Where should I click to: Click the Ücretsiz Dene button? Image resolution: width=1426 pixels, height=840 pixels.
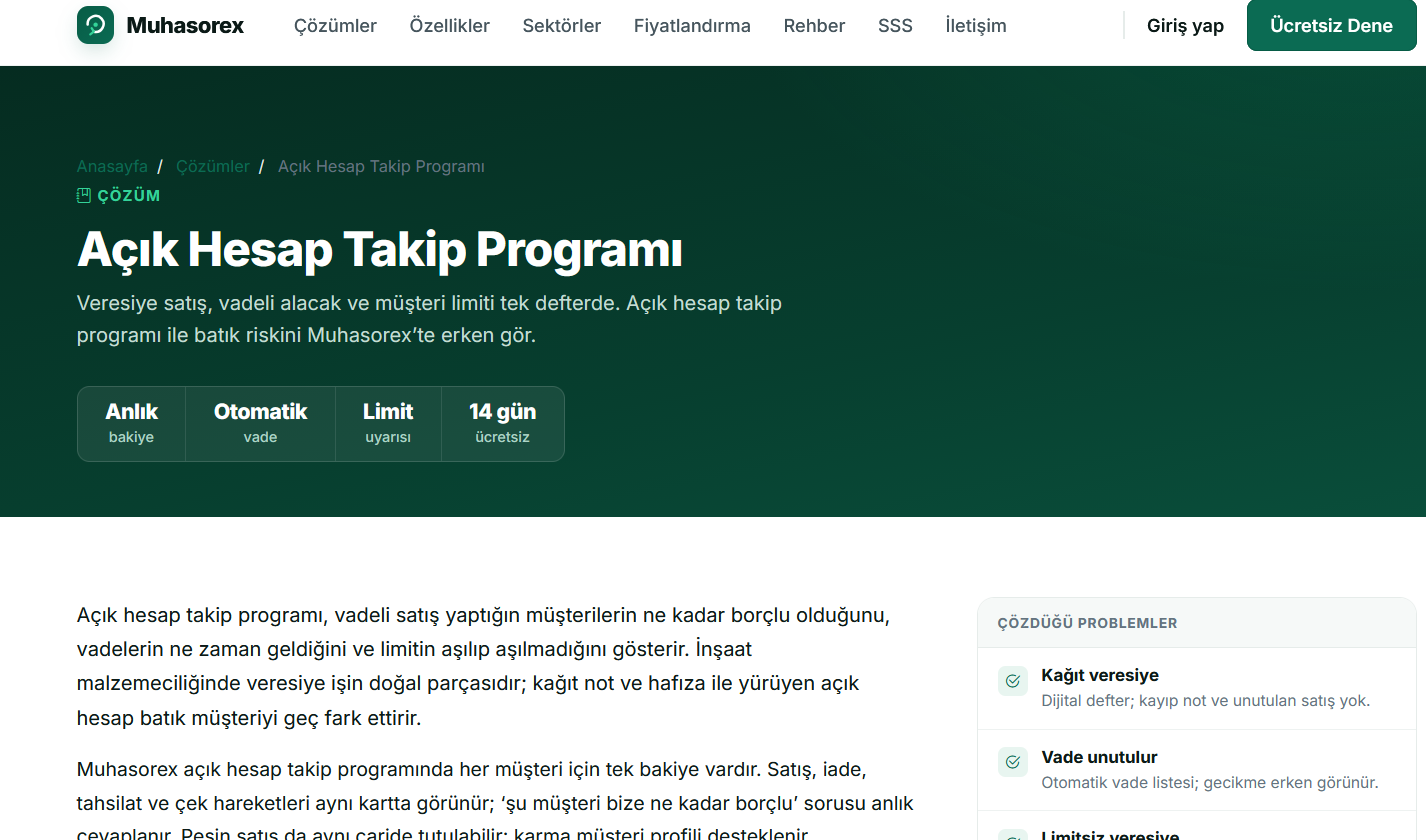(1331, 26)
